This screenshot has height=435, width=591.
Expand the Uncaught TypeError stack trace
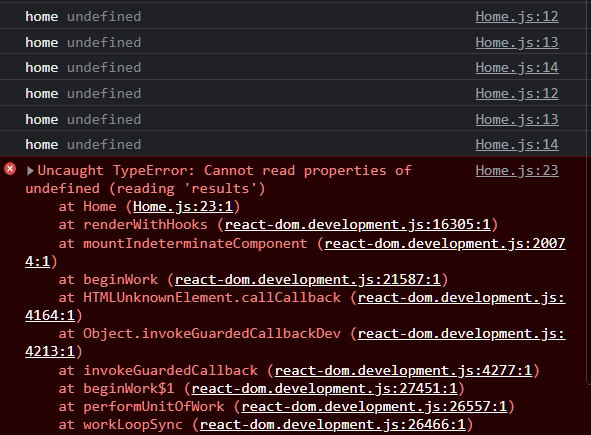click(x=30, y=171)
